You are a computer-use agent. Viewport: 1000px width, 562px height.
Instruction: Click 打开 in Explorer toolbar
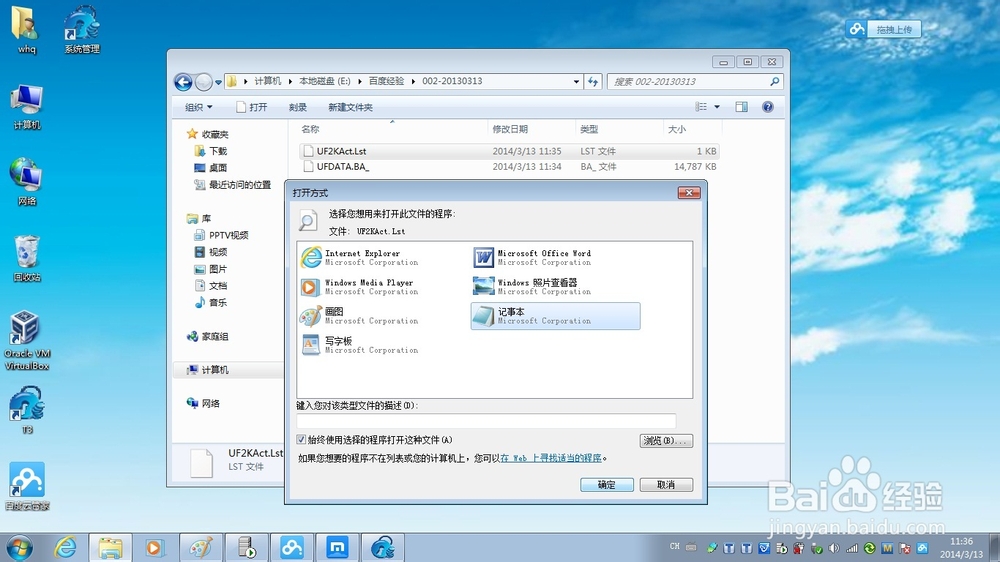point(252,107)
